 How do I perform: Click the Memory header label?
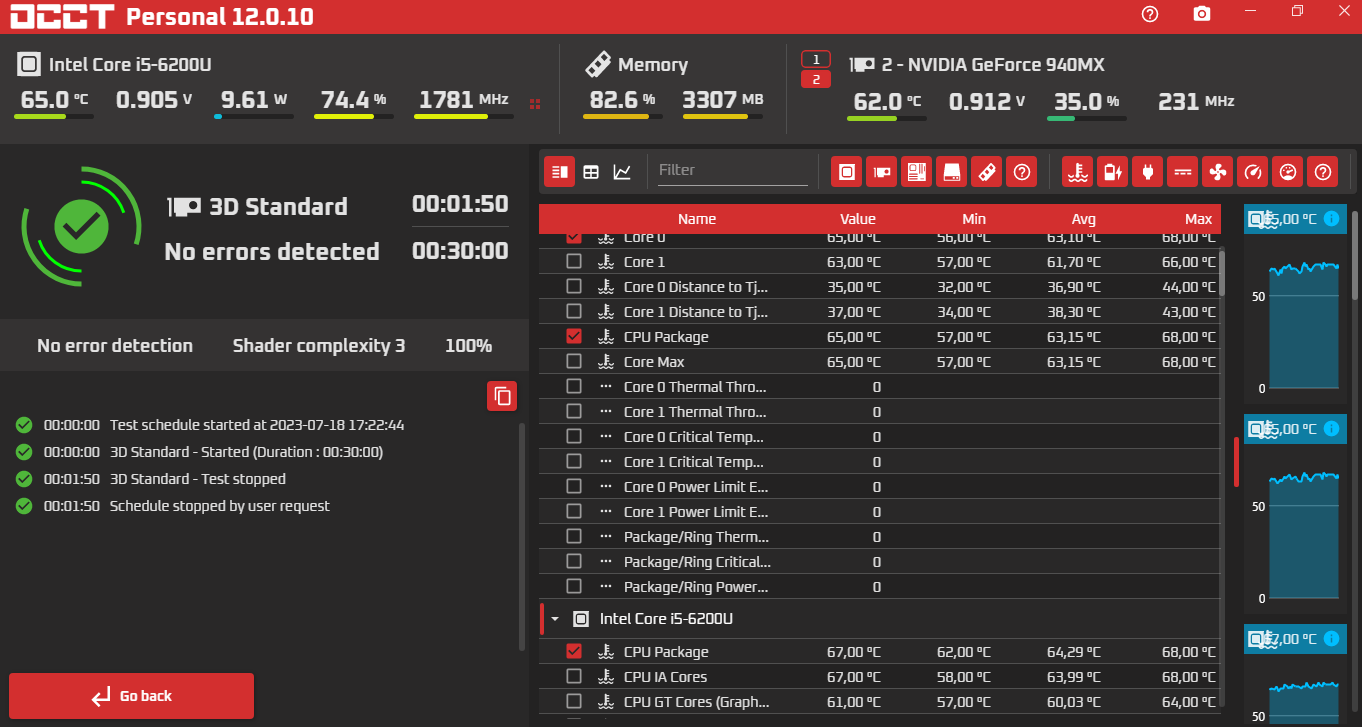(x=653, y=65)
